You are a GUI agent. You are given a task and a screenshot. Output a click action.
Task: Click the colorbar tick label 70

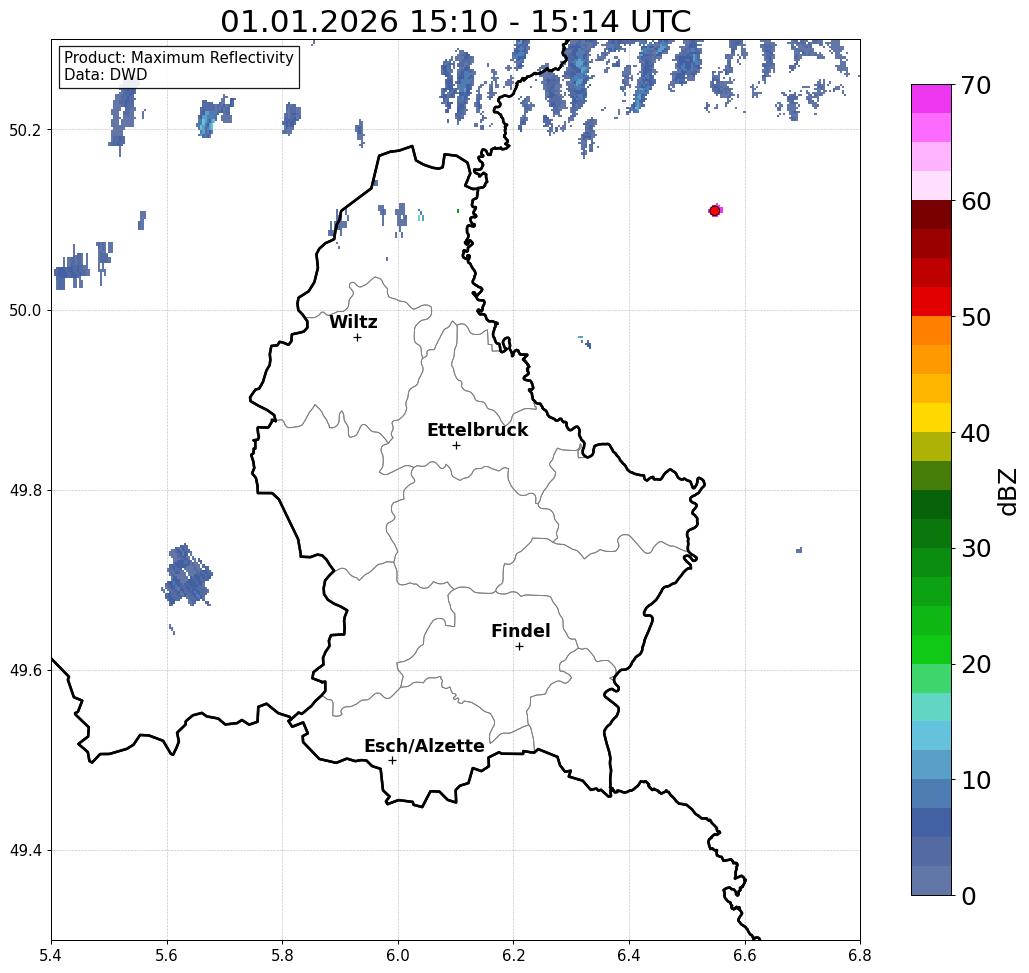pyautogui.click(x=976, y=85)
